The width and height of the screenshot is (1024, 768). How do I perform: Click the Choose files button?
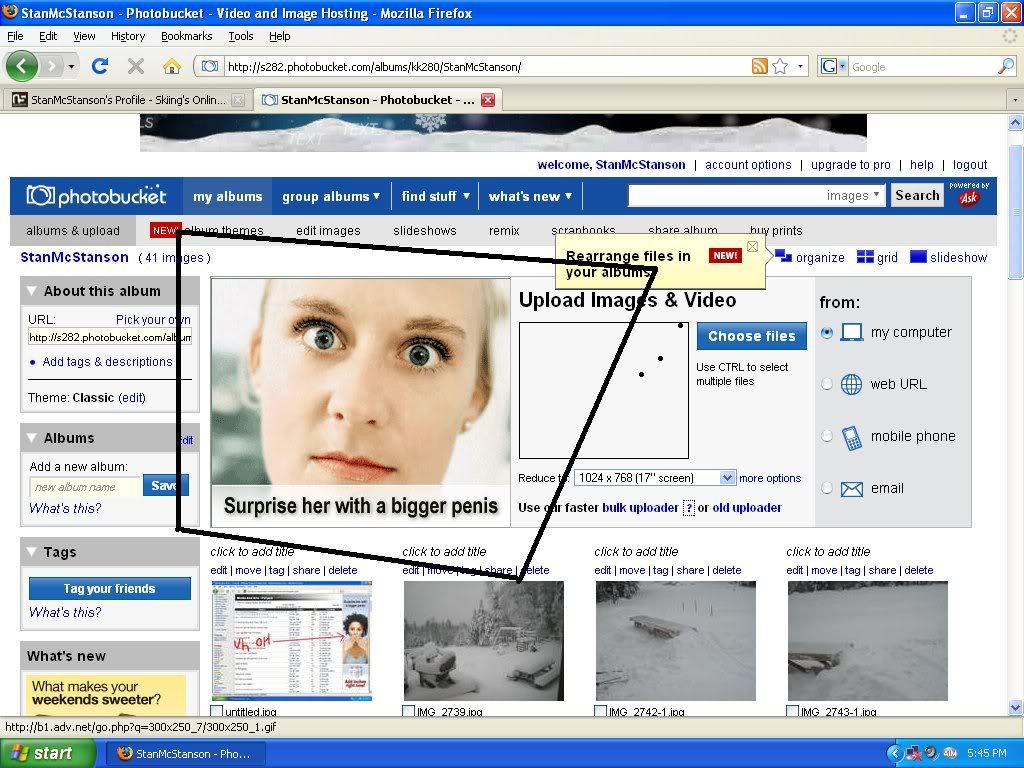coord(752,336)
